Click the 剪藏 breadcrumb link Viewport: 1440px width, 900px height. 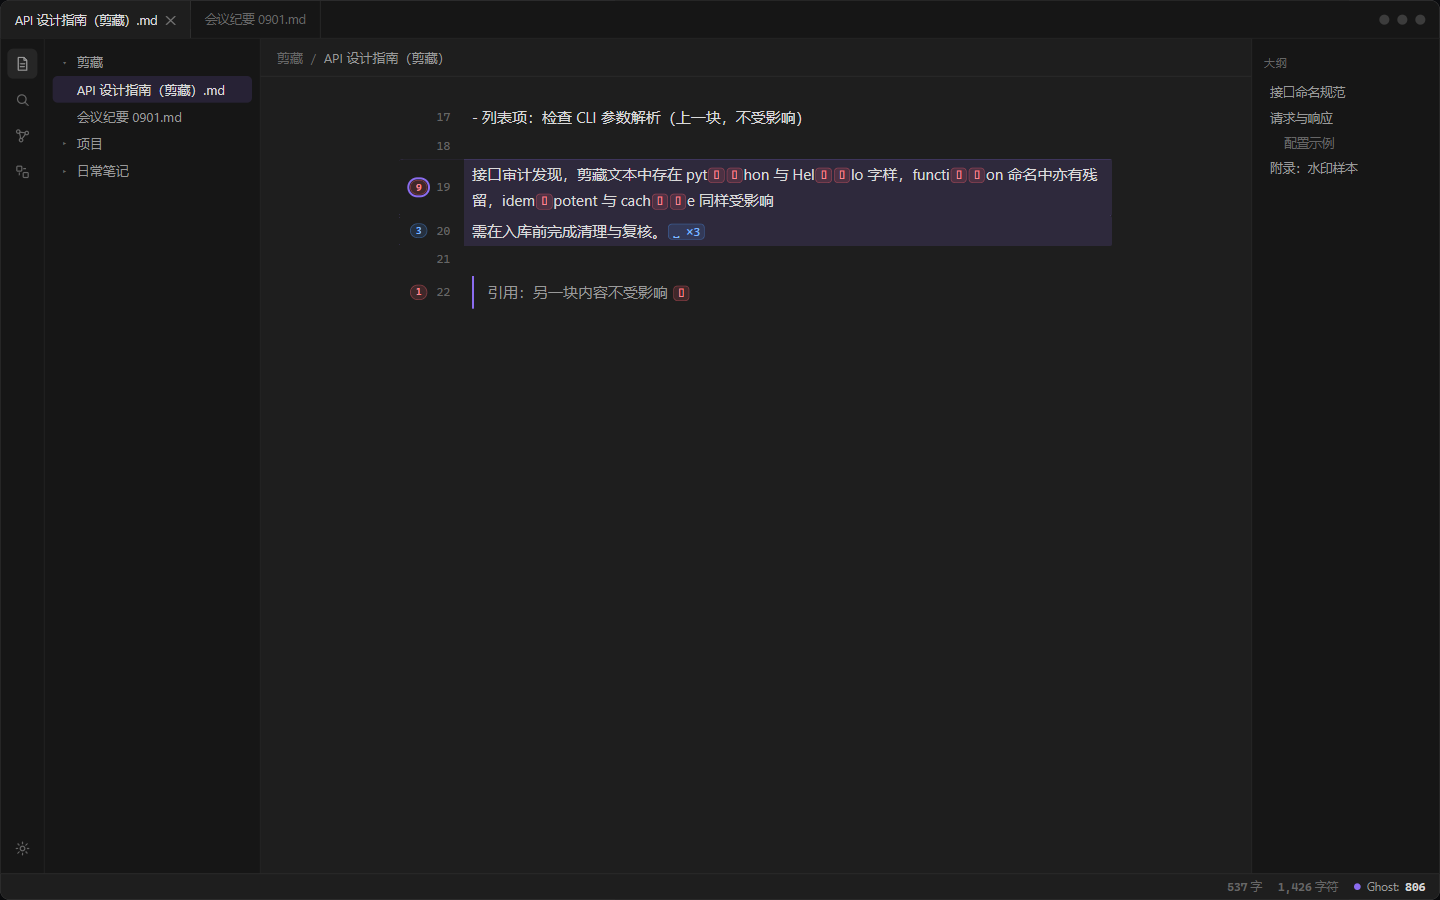click(290, 59)
